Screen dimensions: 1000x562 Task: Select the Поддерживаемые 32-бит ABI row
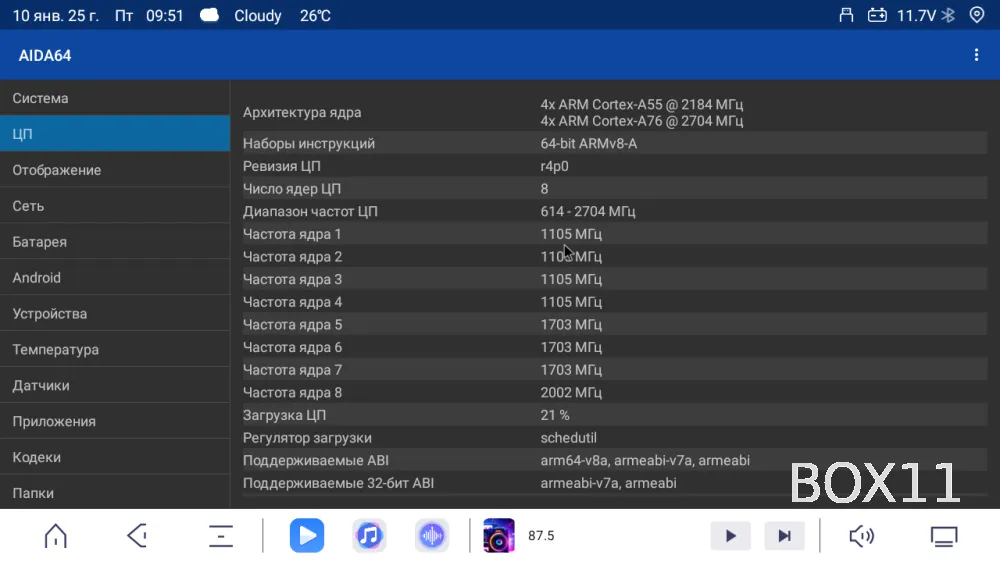pyautogui.click(x=615, y=483)
